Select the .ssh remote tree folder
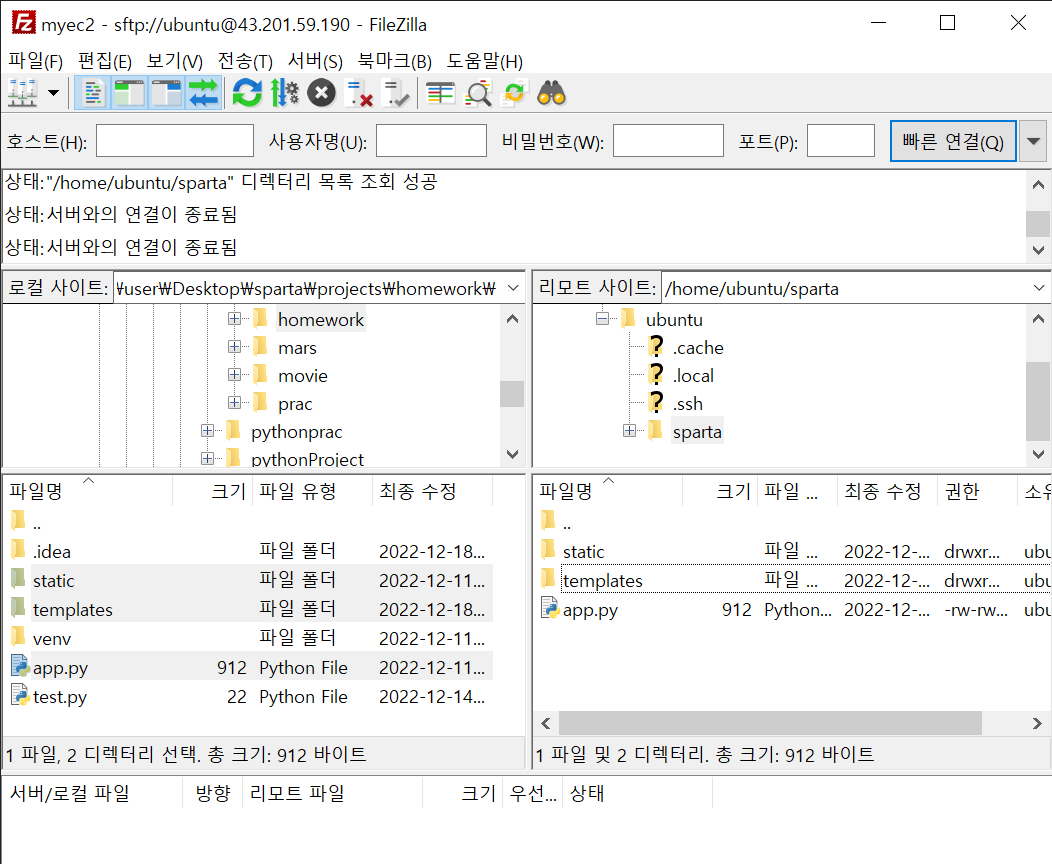Screen dimensions: 1052x864 click(x=688, y=404)
